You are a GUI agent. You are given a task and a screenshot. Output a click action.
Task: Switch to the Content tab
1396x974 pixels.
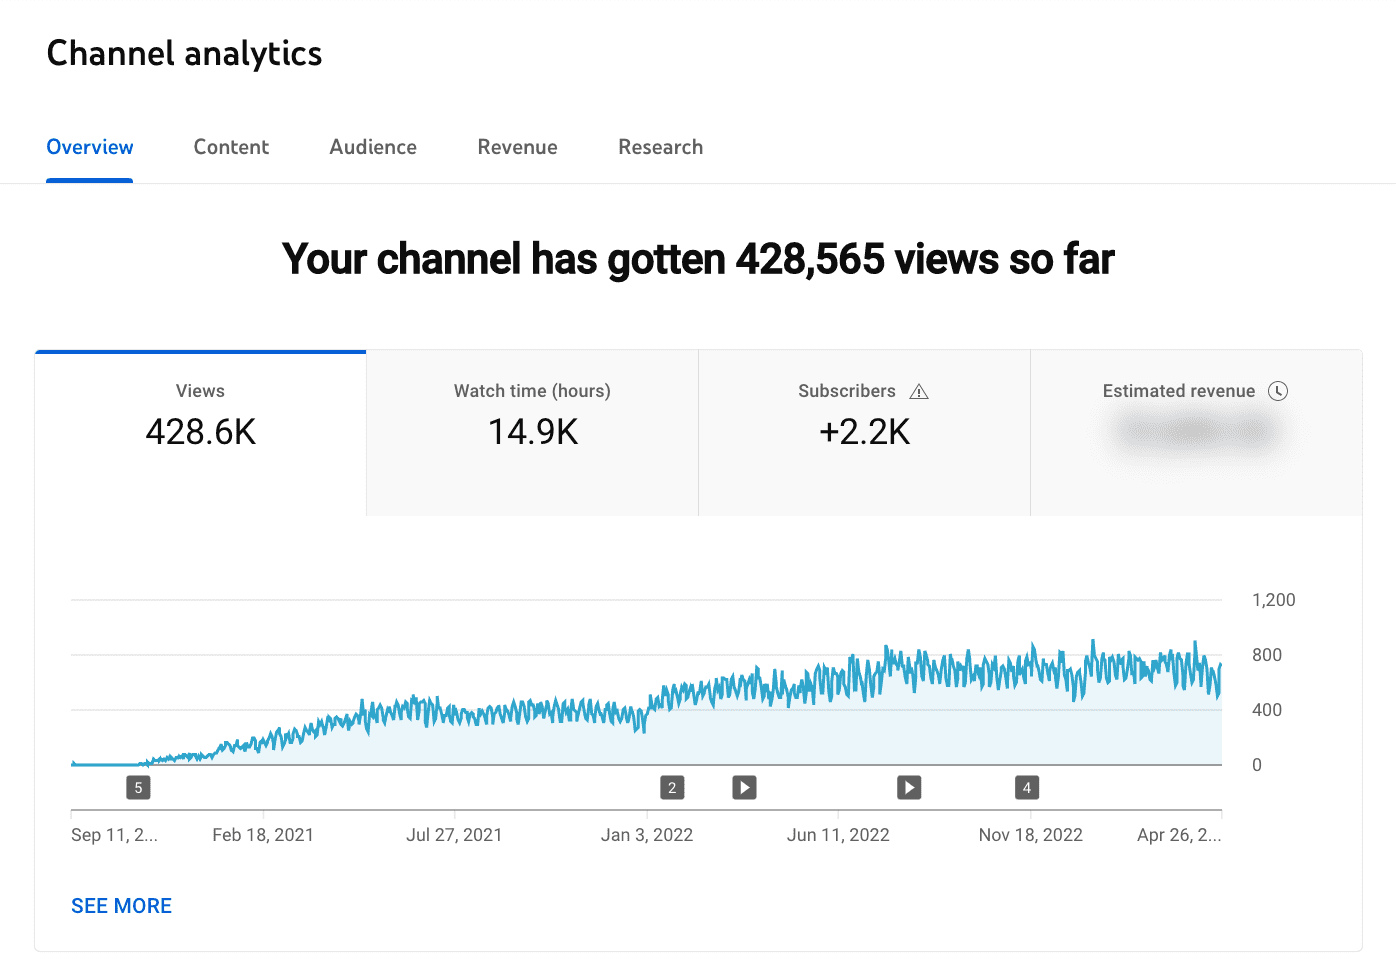pos(231,147)
